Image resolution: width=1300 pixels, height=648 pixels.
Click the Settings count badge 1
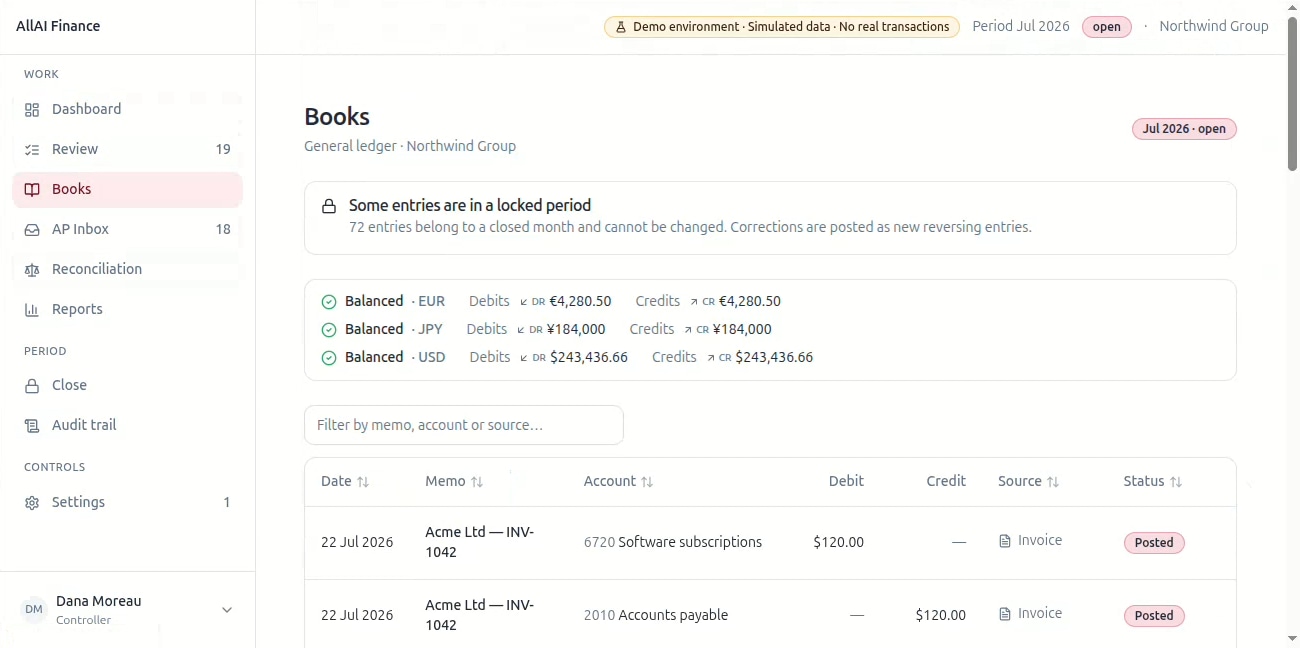[227, 502]
